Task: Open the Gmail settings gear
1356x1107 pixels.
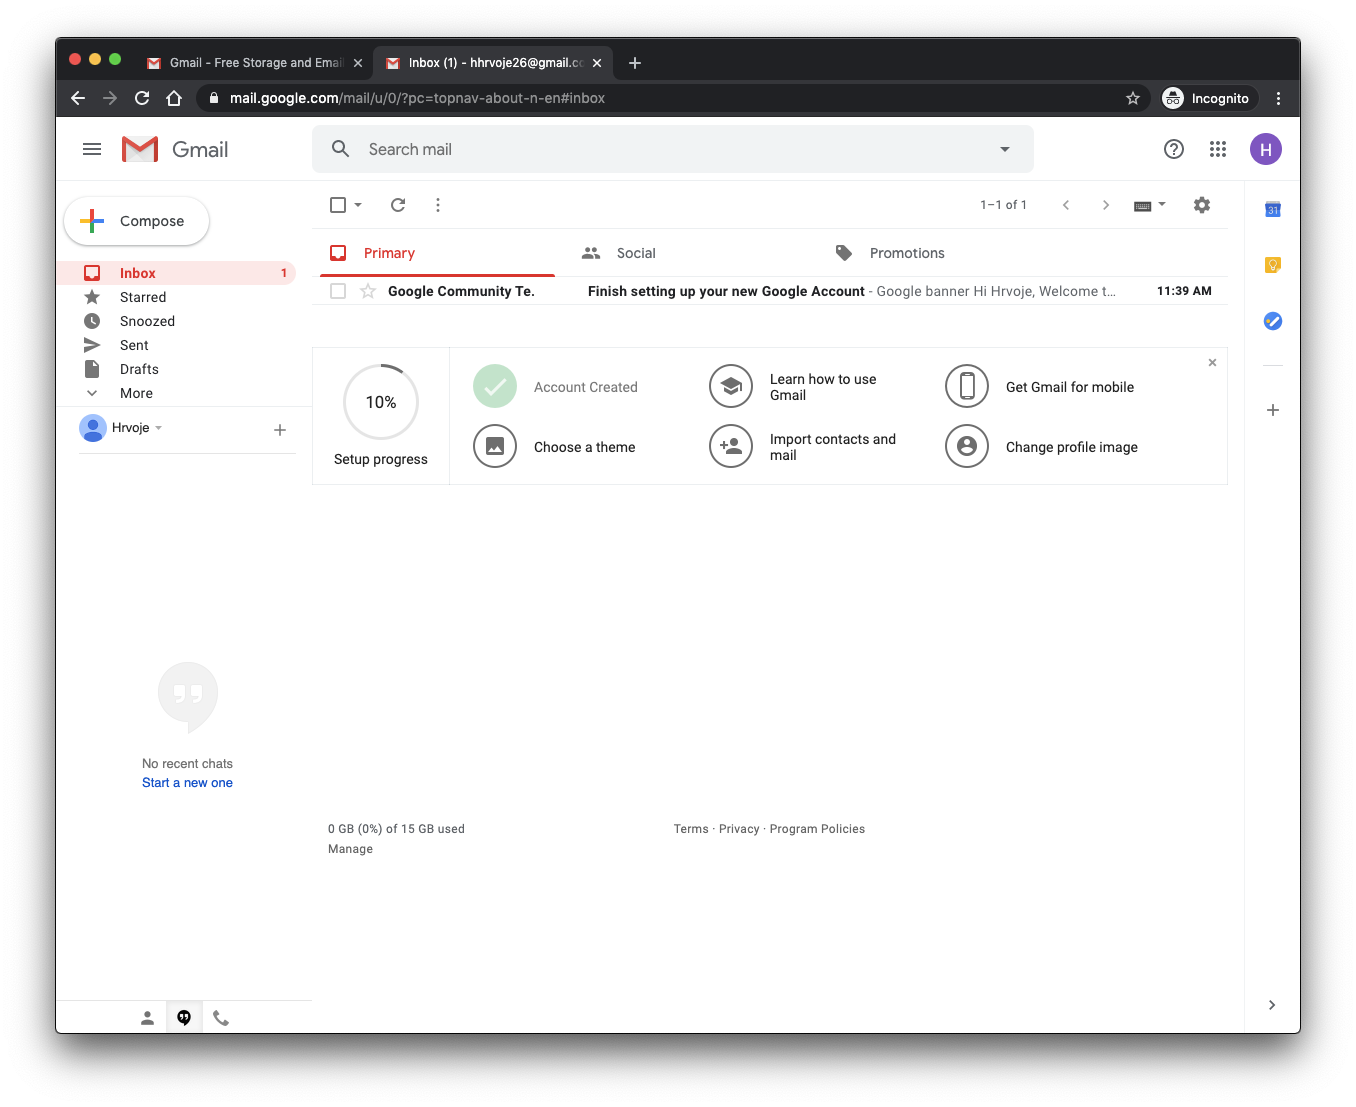Action: 1202,205
